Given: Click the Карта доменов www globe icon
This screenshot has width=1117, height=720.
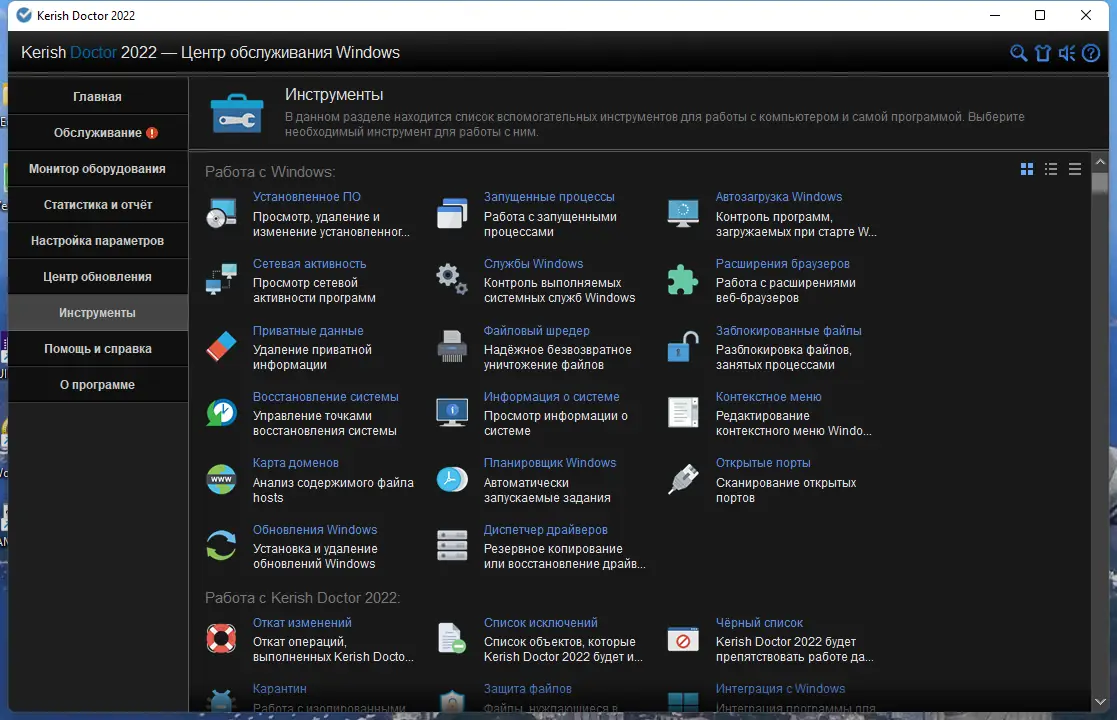Looking at the screenshot, I should click(x=222, y=479).
